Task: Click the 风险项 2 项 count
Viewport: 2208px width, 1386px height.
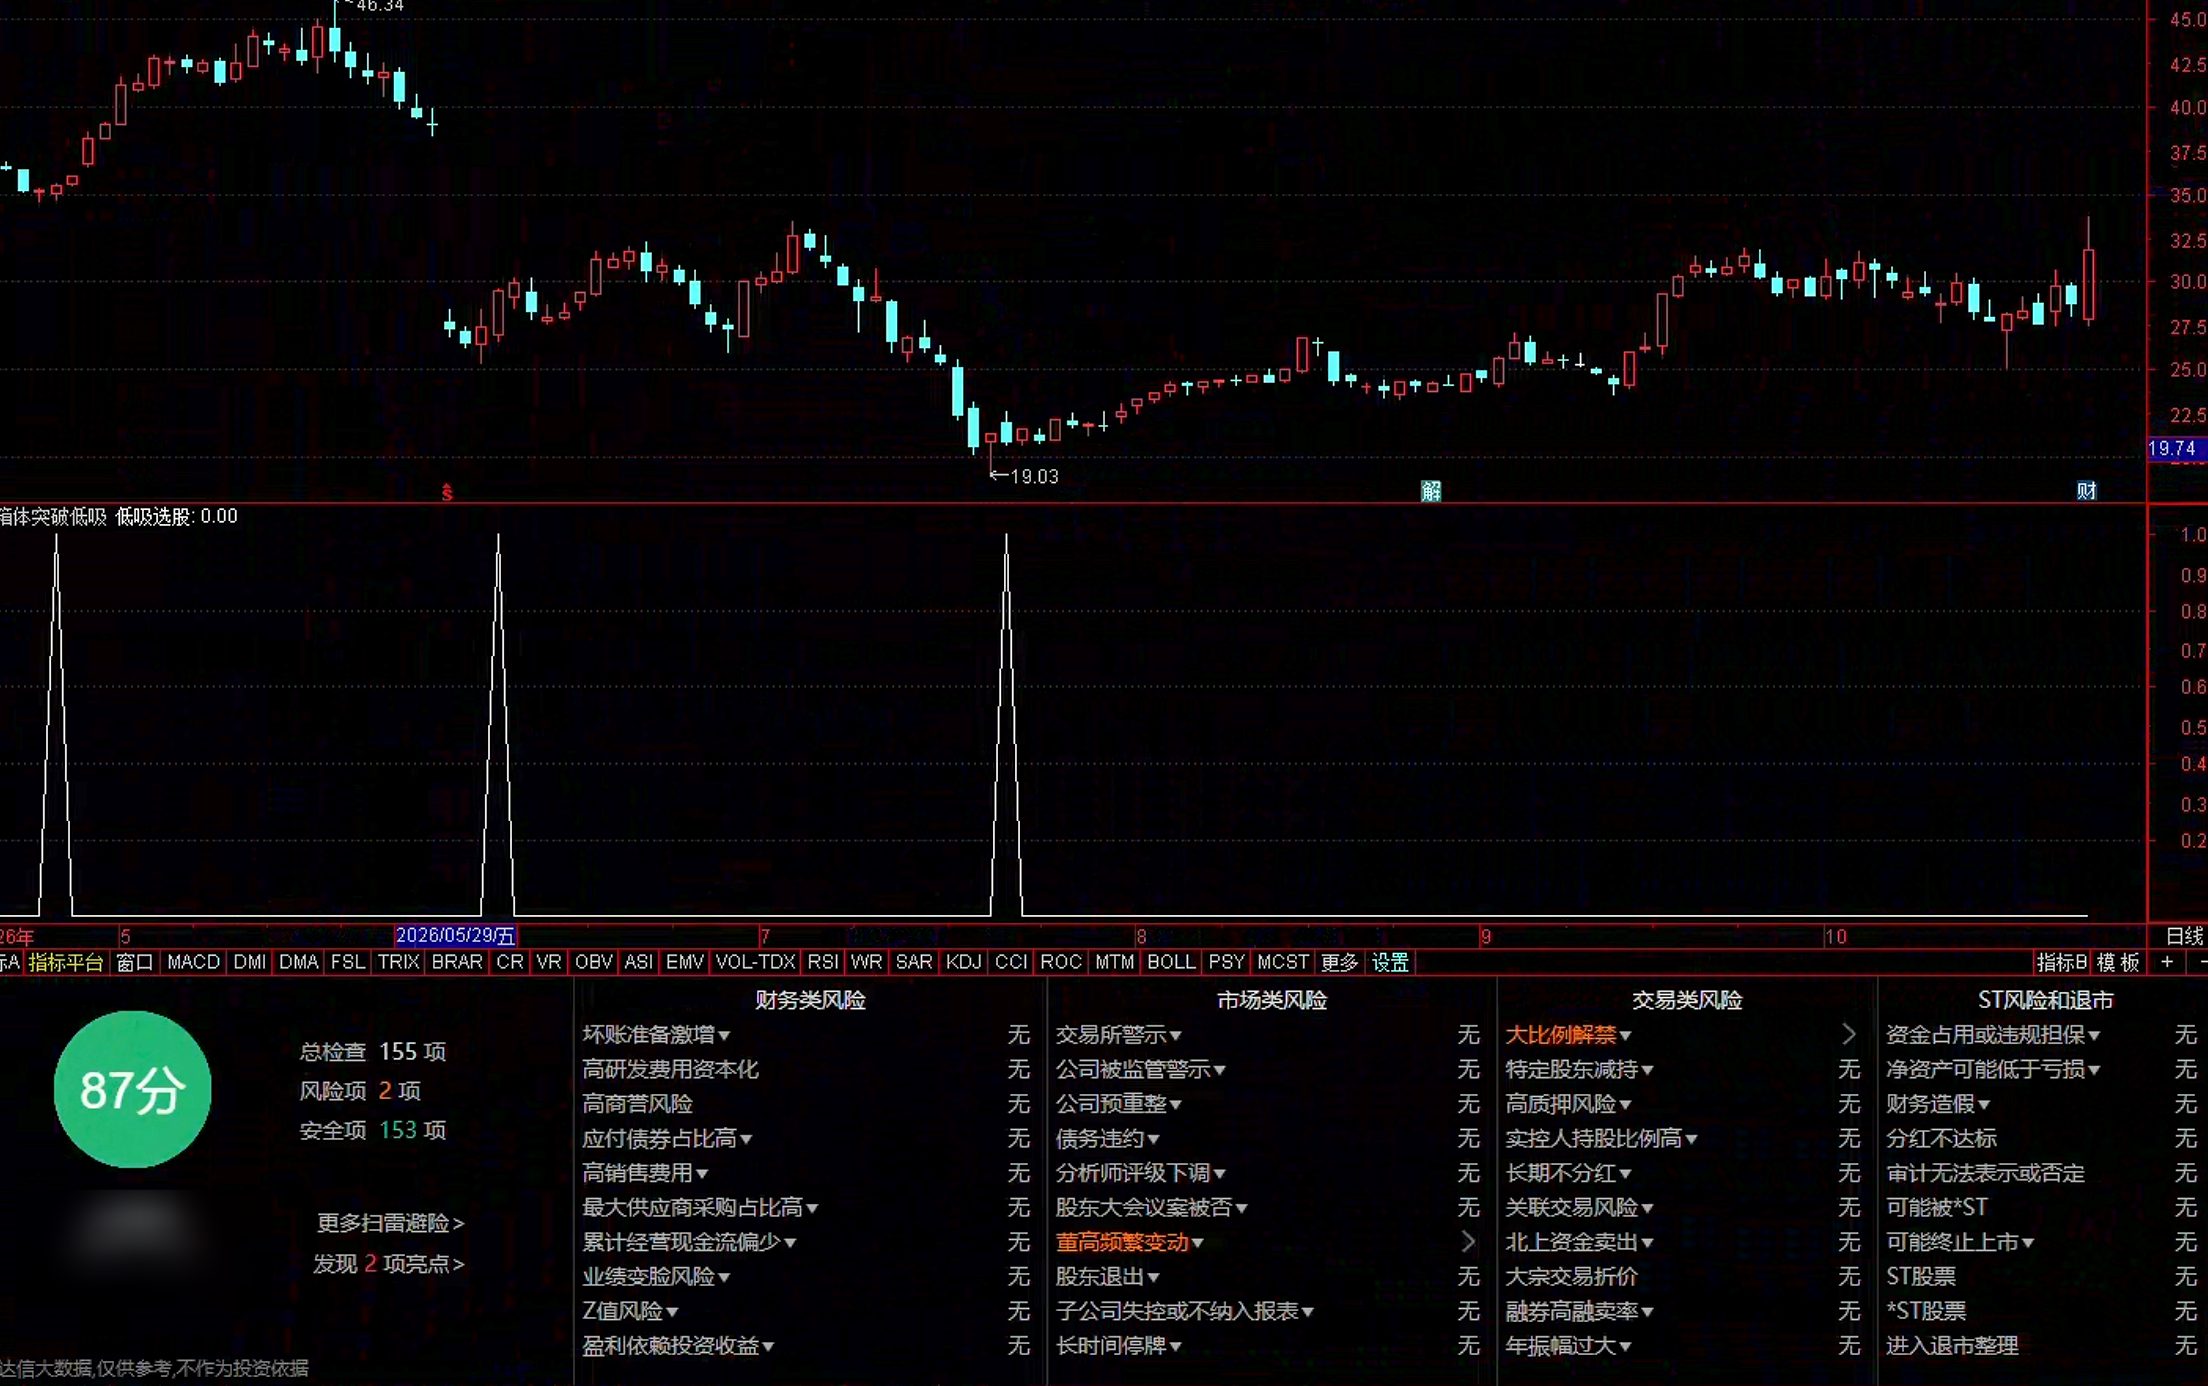Action: 360,1091
